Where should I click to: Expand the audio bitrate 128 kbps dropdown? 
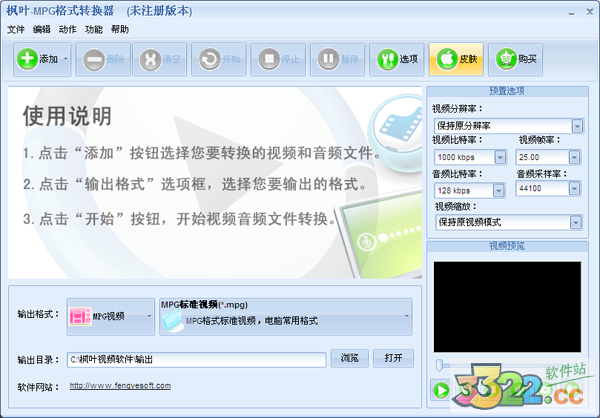(498, 191)
